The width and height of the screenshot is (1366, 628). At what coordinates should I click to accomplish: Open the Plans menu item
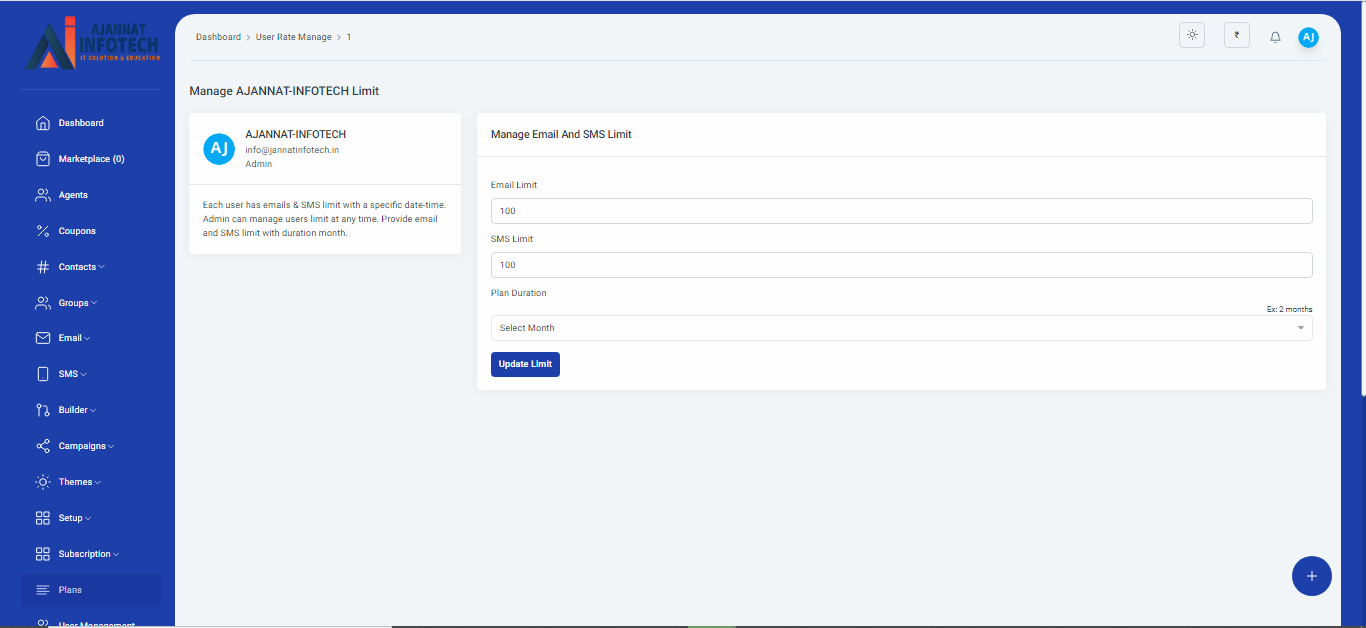tap(70, 590)
